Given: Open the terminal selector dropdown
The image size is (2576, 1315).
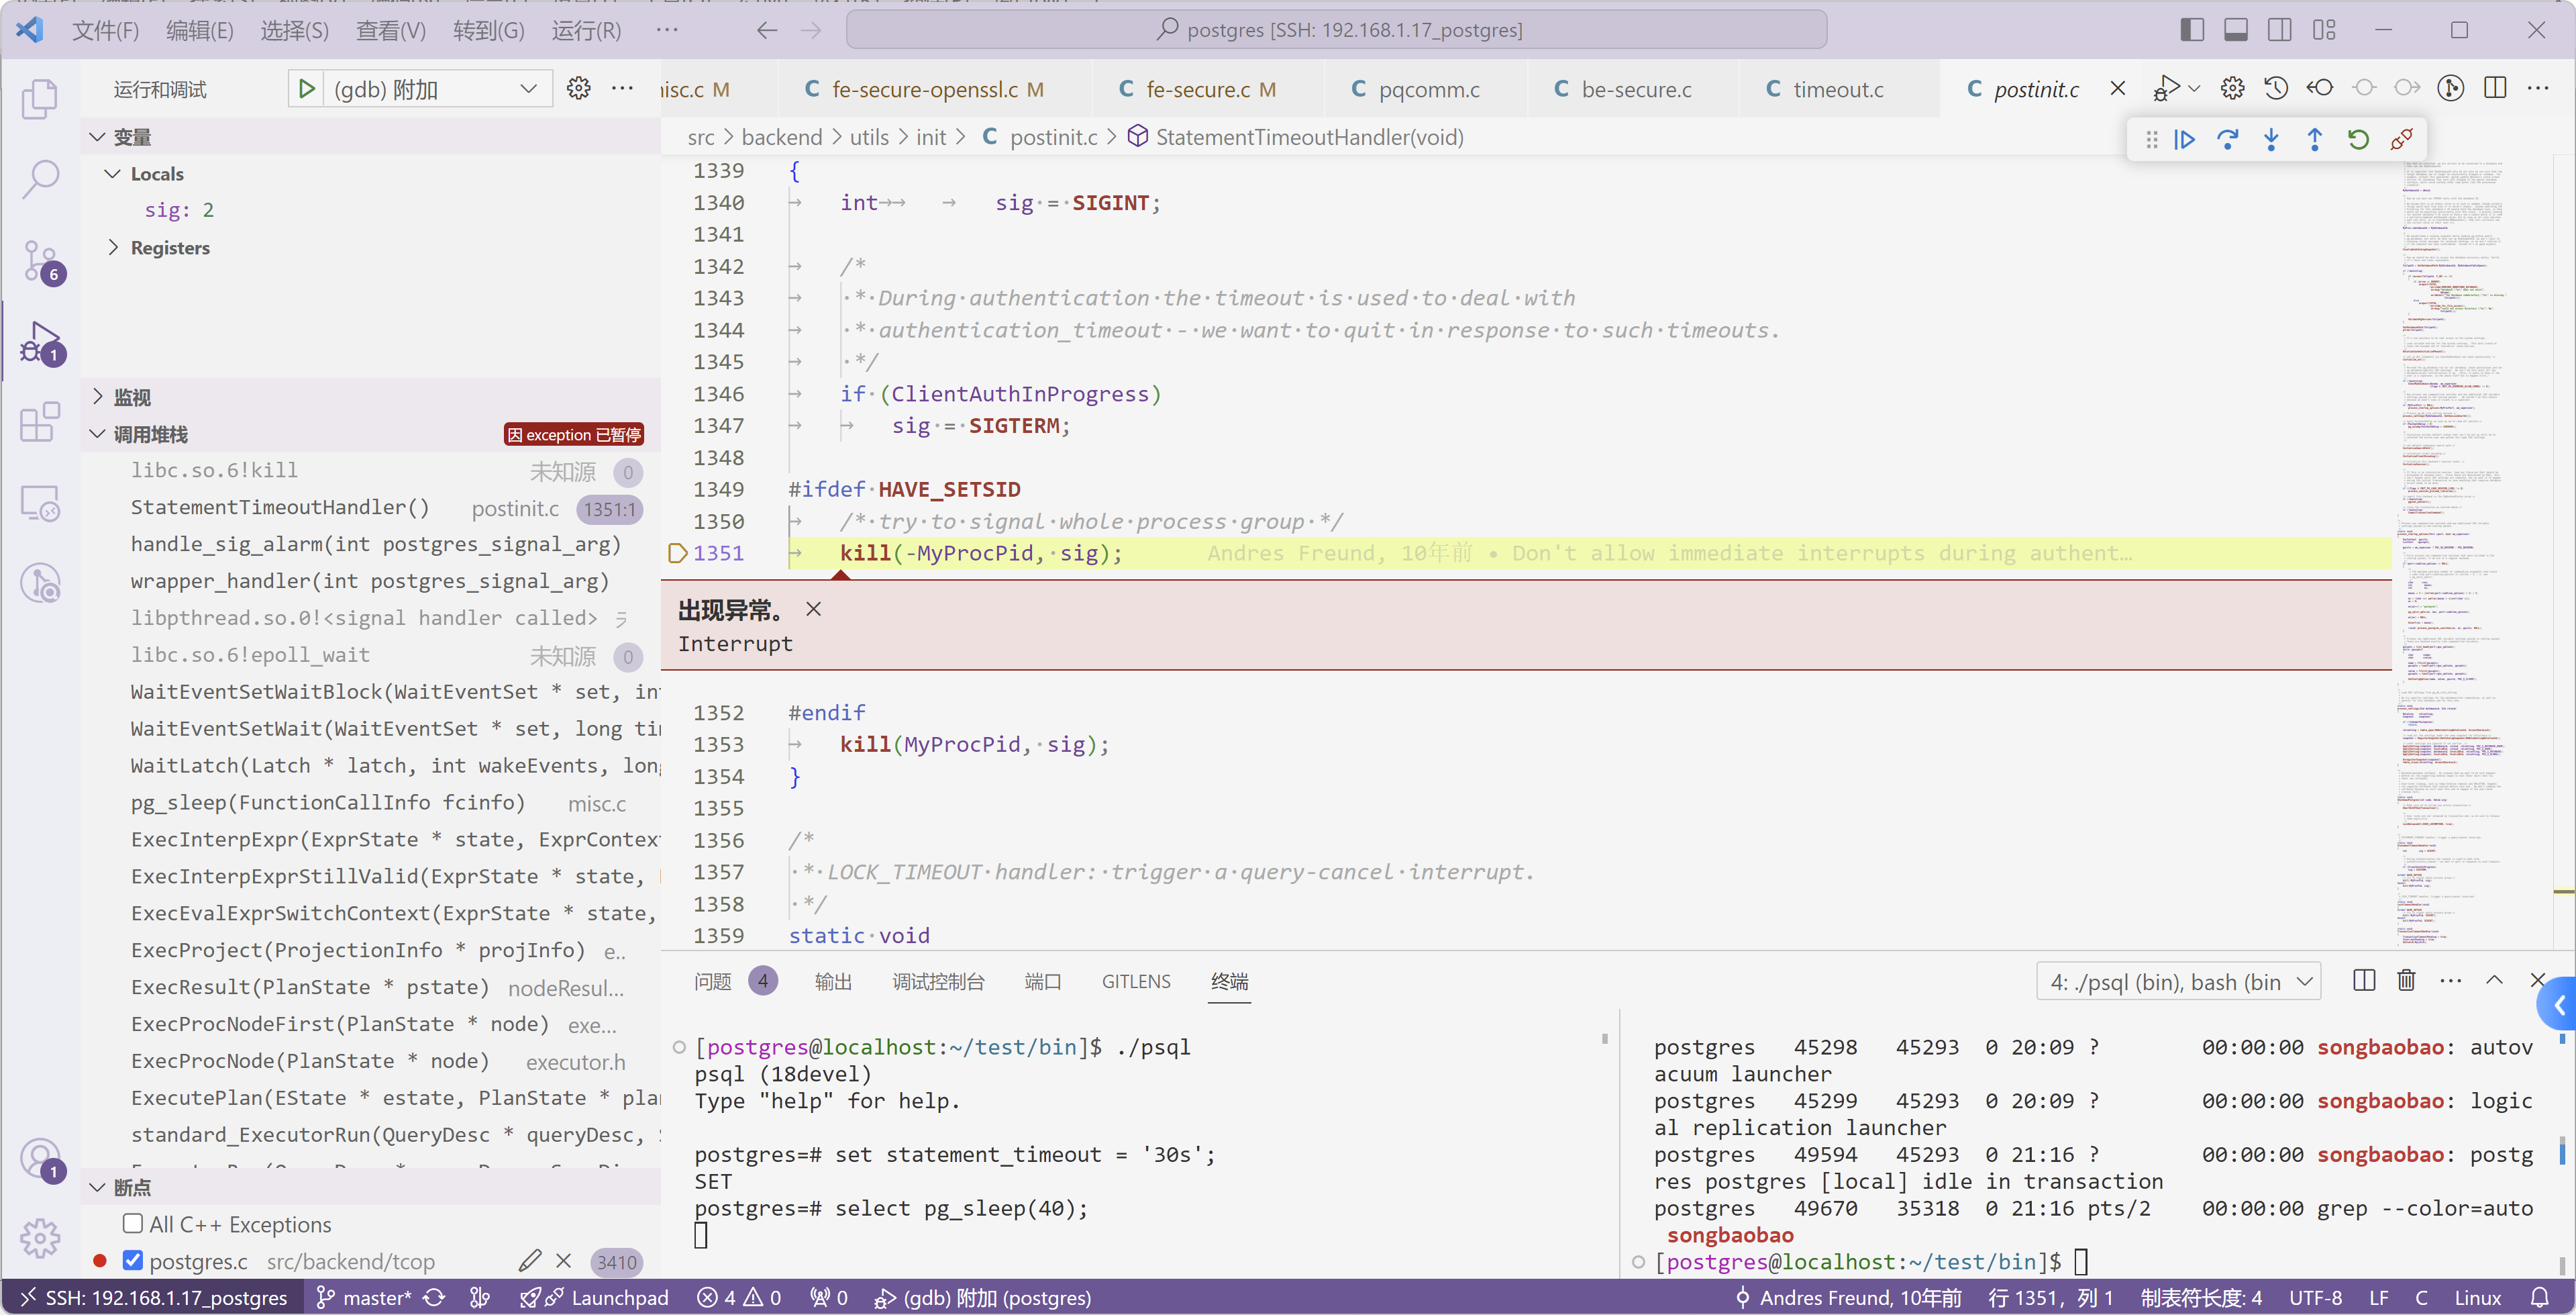Looking at the screenshot, I should [2178, 982].
